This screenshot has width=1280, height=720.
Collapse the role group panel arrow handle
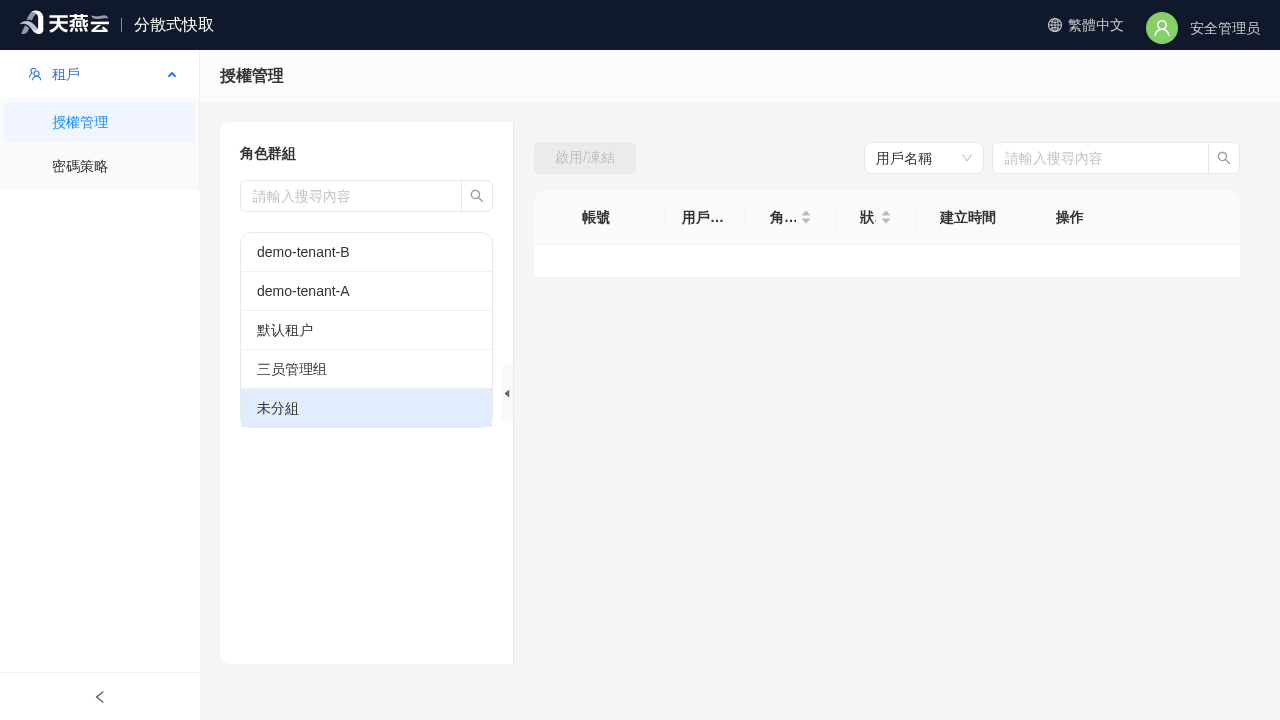point(507,393)
